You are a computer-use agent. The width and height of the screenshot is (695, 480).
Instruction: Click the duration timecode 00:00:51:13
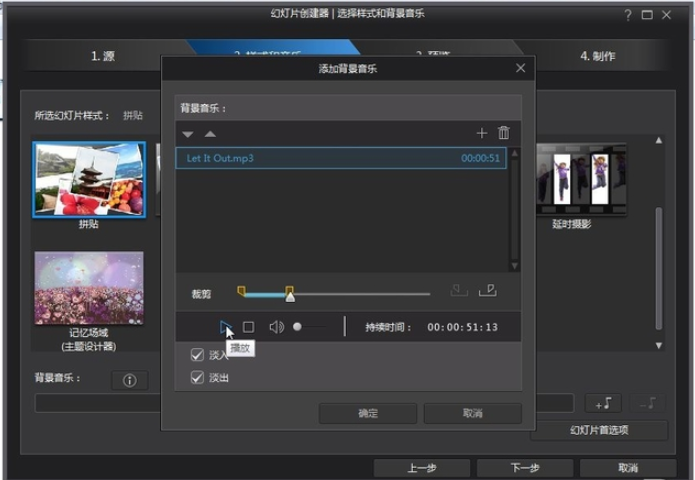click(462, 327)
